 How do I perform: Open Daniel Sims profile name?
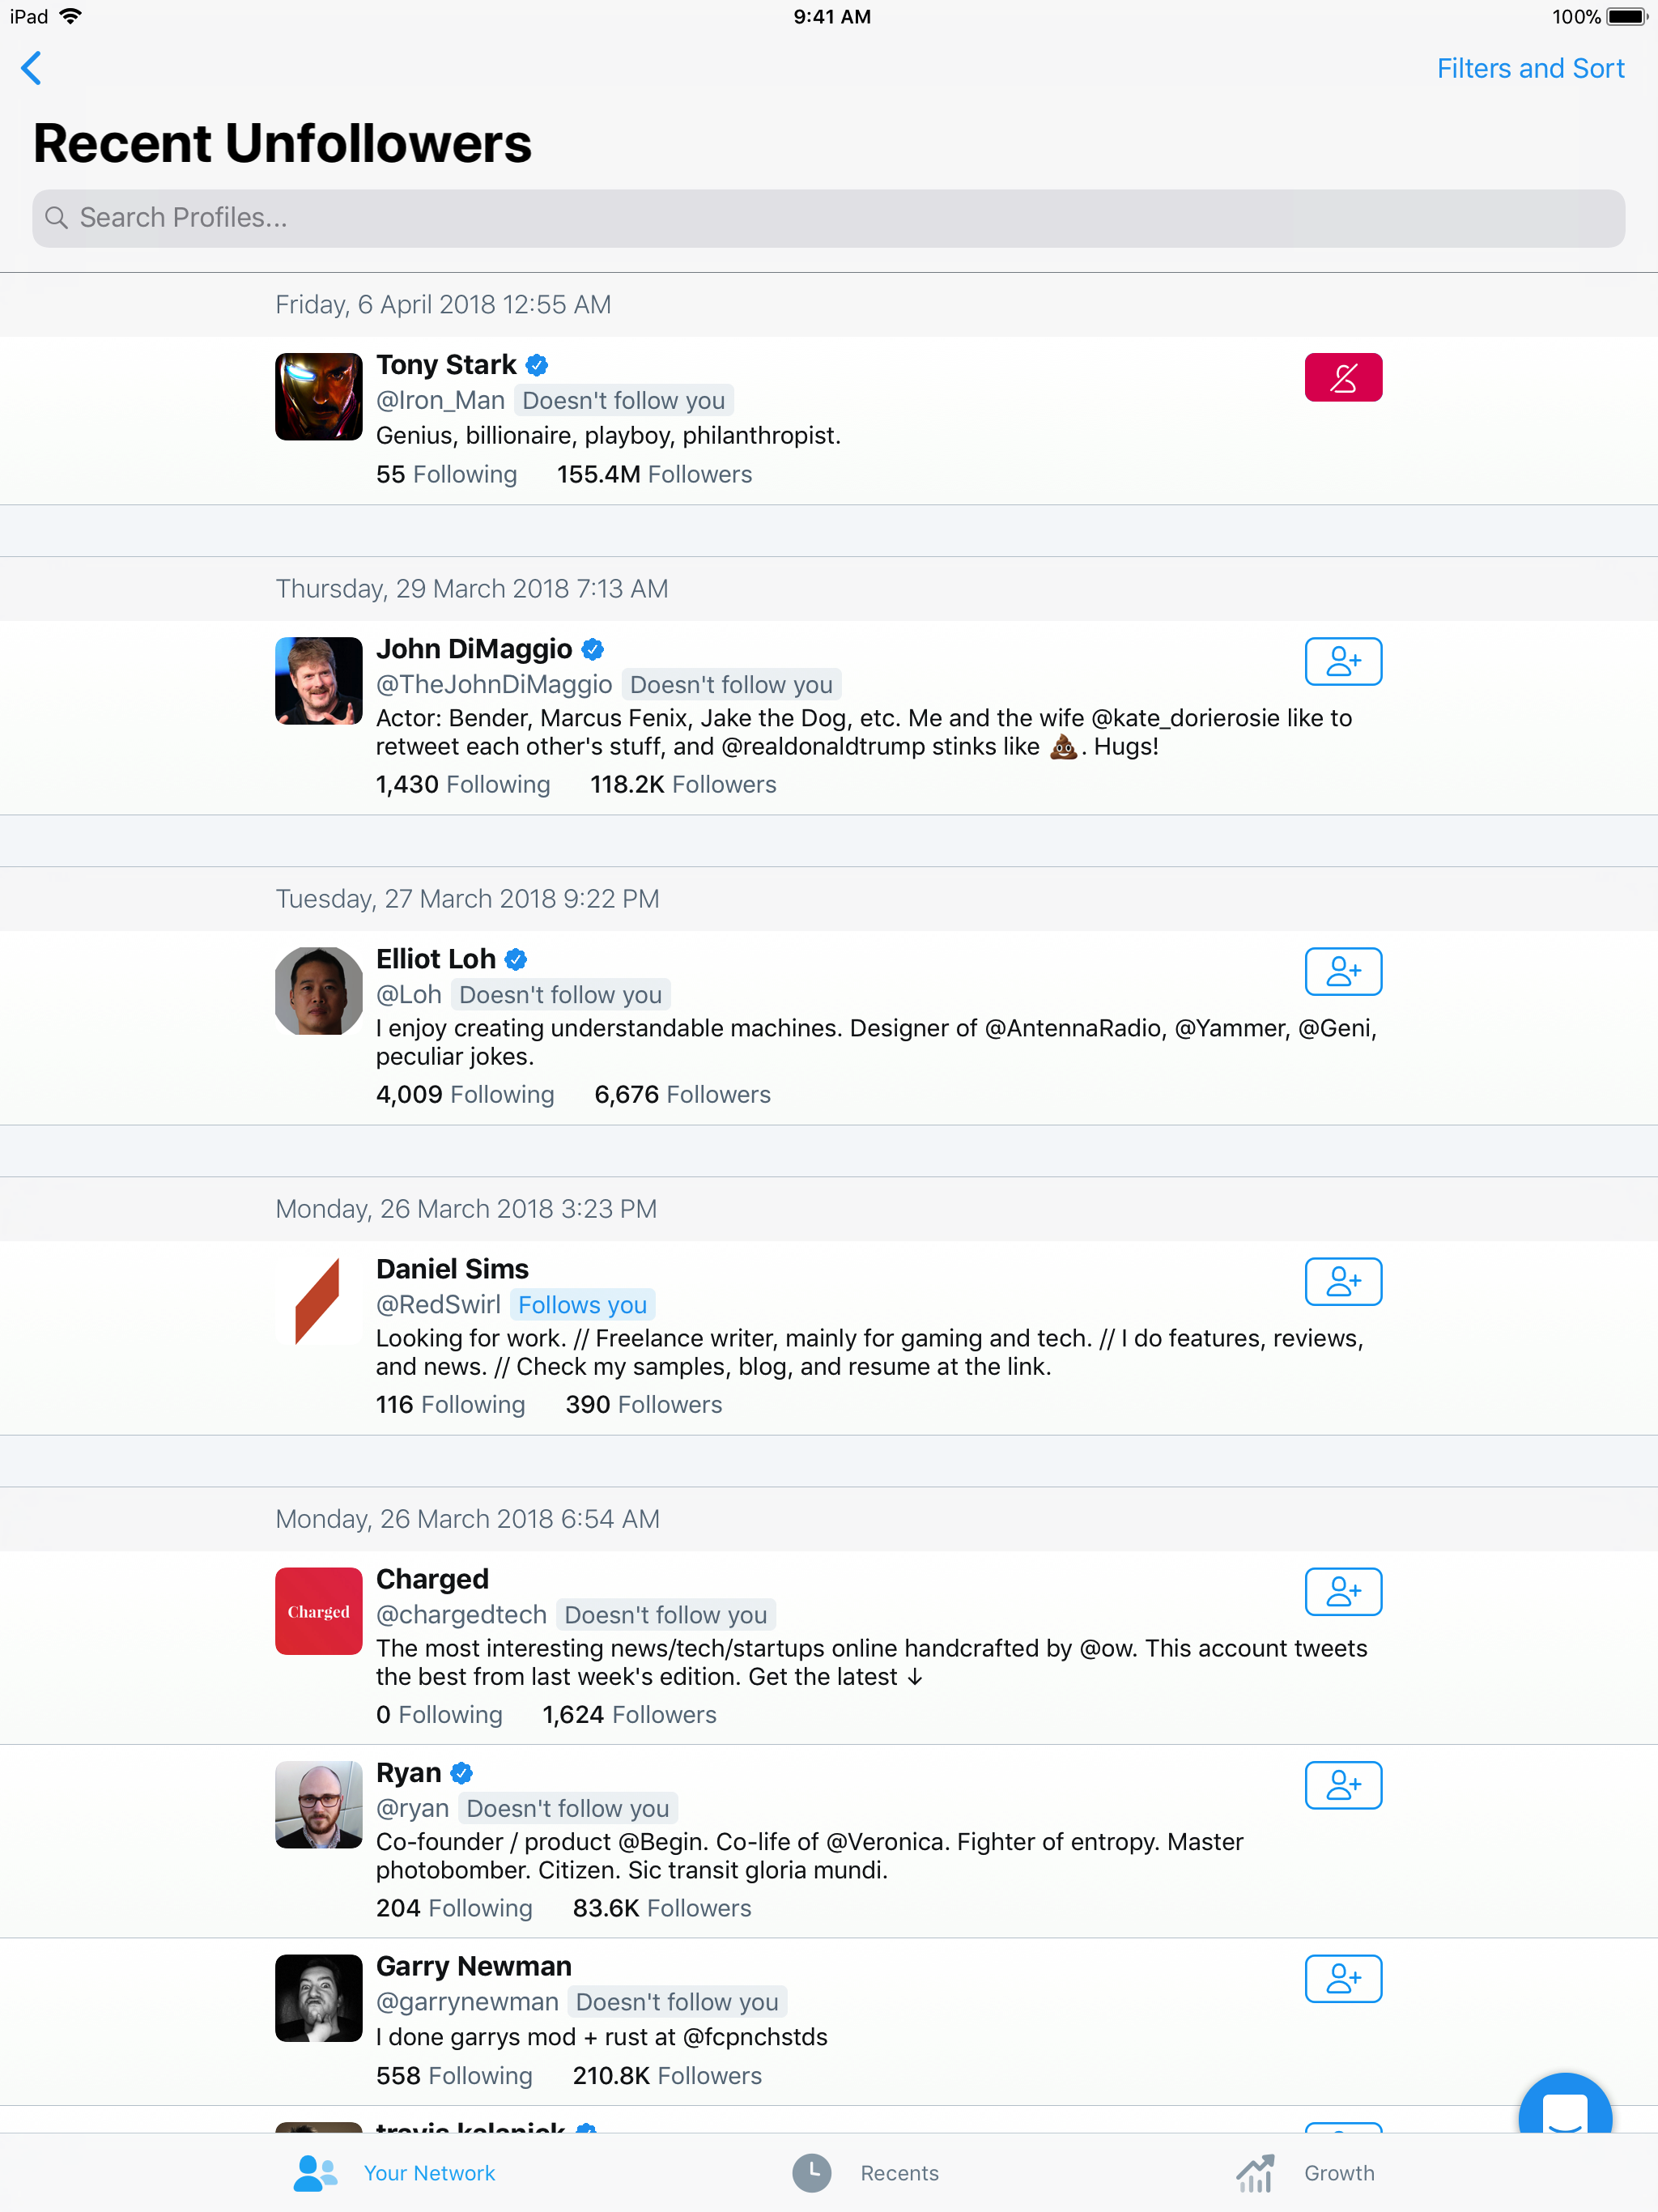click(452, 1268)
